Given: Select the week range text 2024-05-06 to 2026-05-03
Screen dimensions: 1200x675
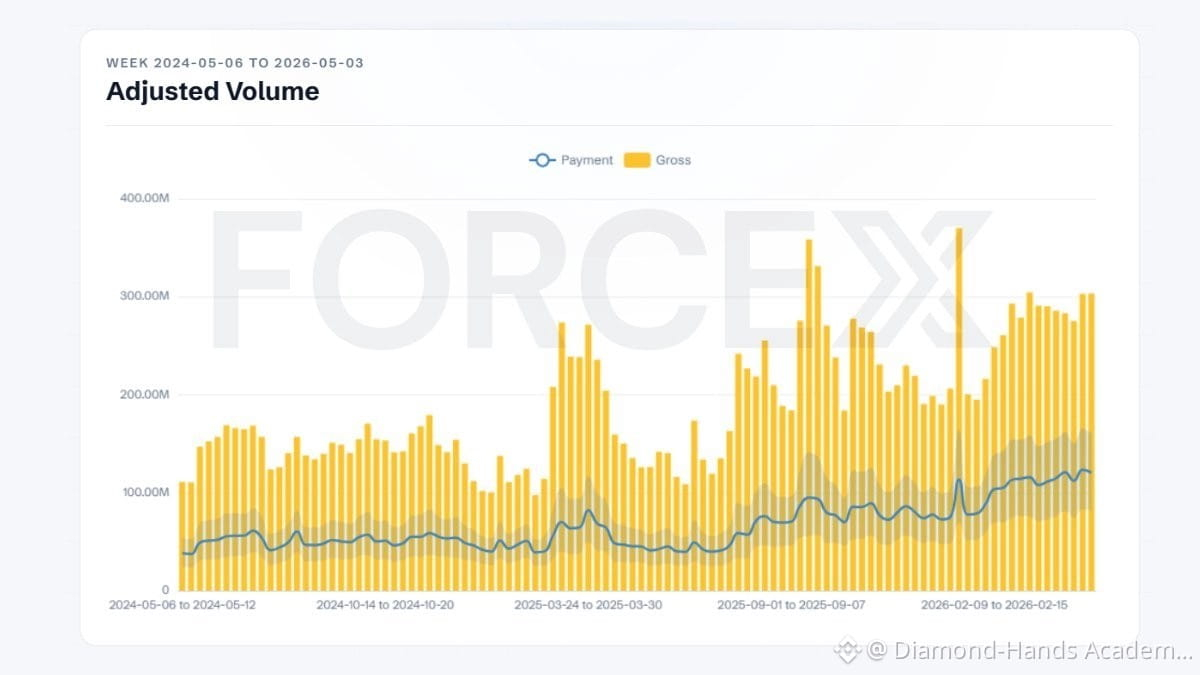Looking at the screenshot, I should (x=259, y=63).
